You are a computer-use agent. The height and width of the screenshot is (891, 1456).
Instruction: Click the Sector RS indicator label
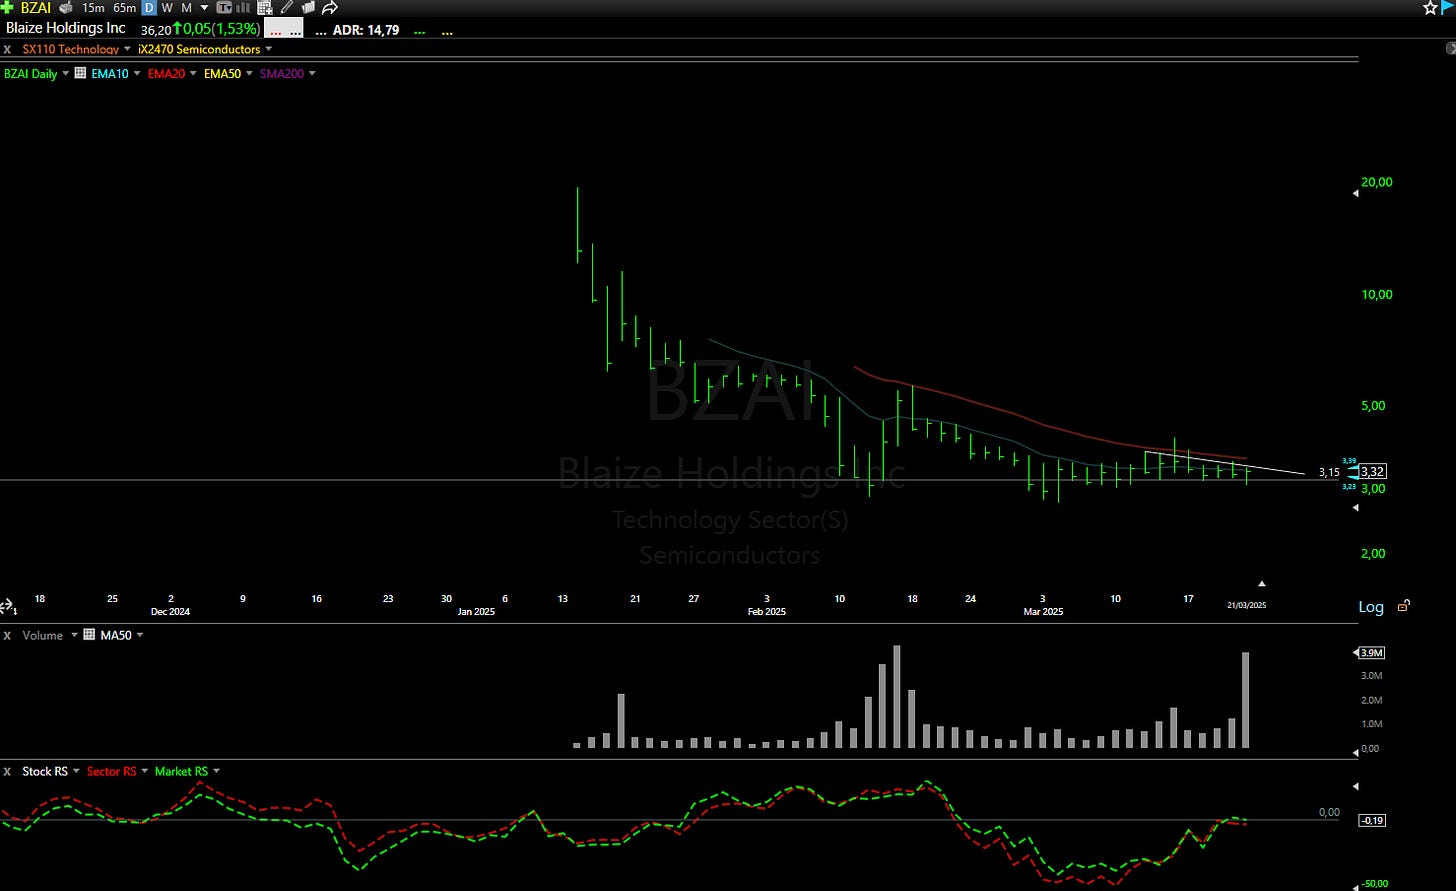[x=111, y=772]
